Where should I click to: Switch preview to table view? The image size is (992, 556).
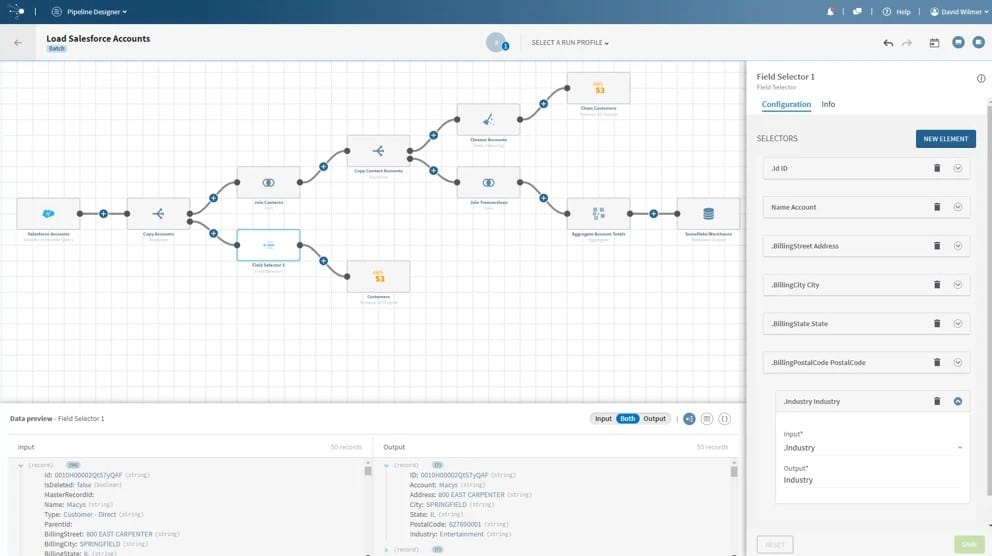pos(707,419)
